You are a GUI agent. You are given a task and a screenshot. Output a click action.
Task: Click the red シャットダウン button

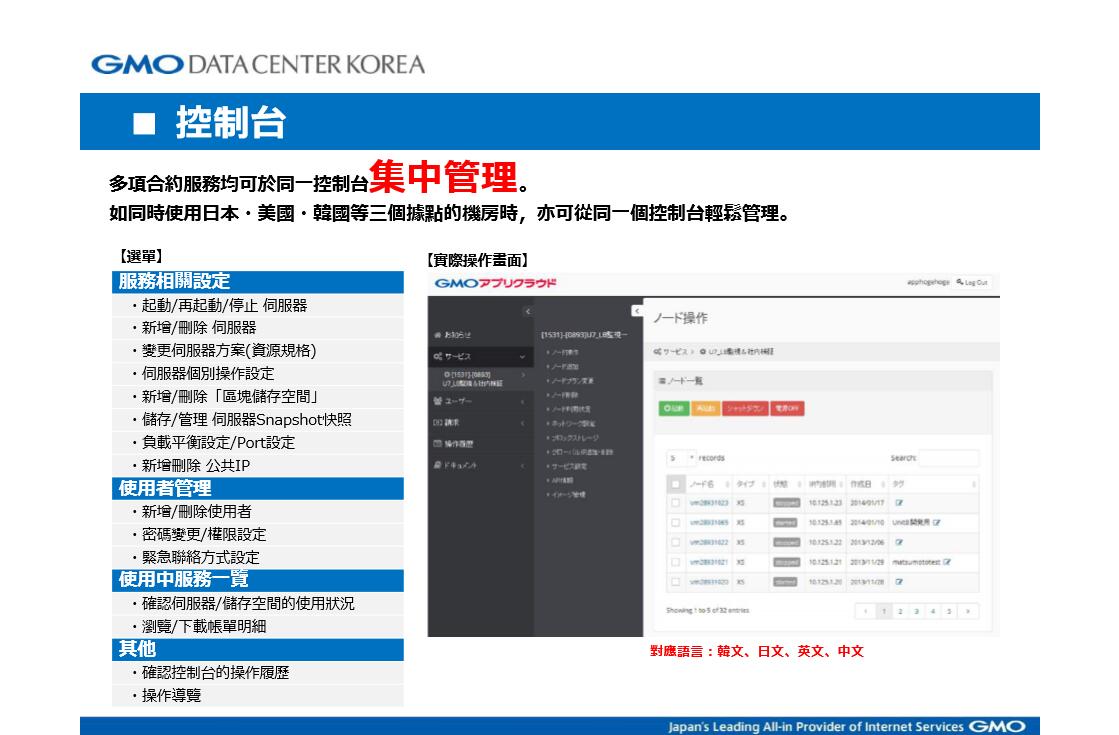(745, 408)
